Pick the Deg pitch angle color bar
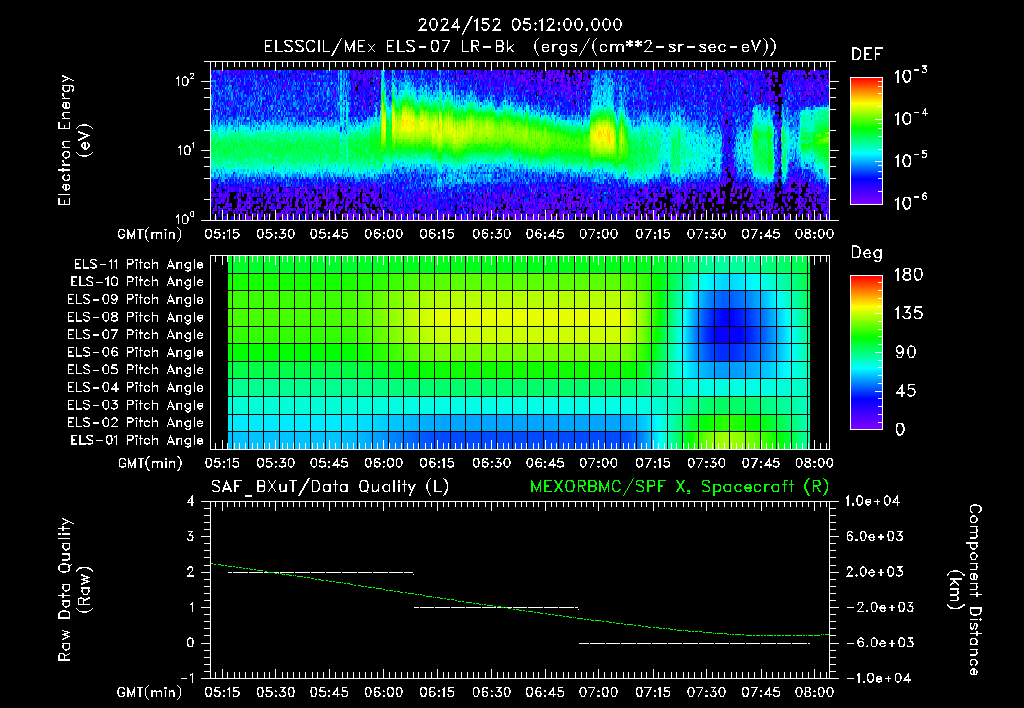 (x=867, y=353)
